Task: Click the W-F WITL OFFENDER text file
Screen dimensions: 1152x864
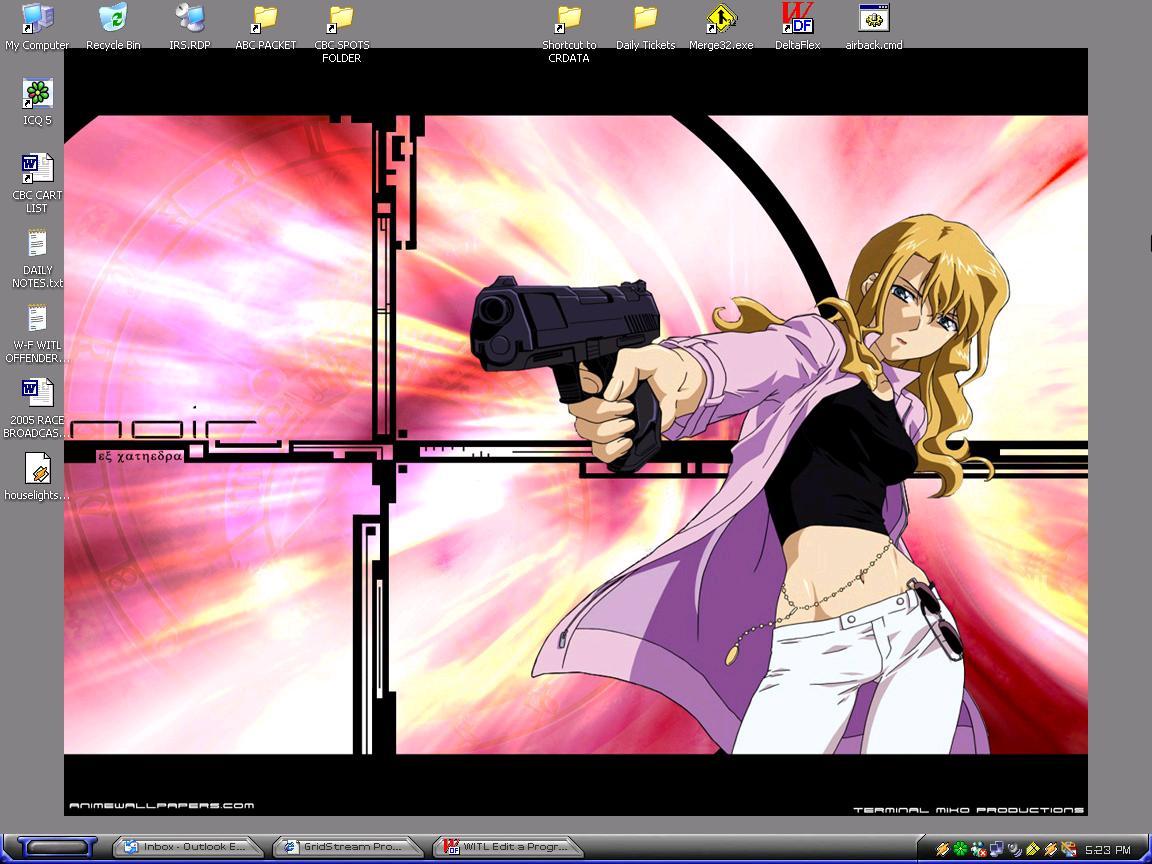Action: pyautogui.click(x=37, y=320)
